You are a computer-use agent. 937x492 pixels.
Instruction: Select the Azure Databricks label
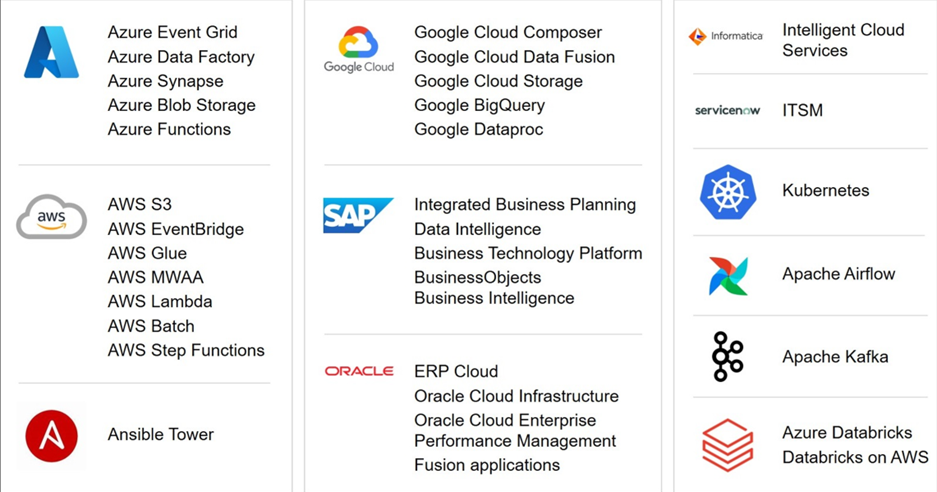click(x=847, y=433)
